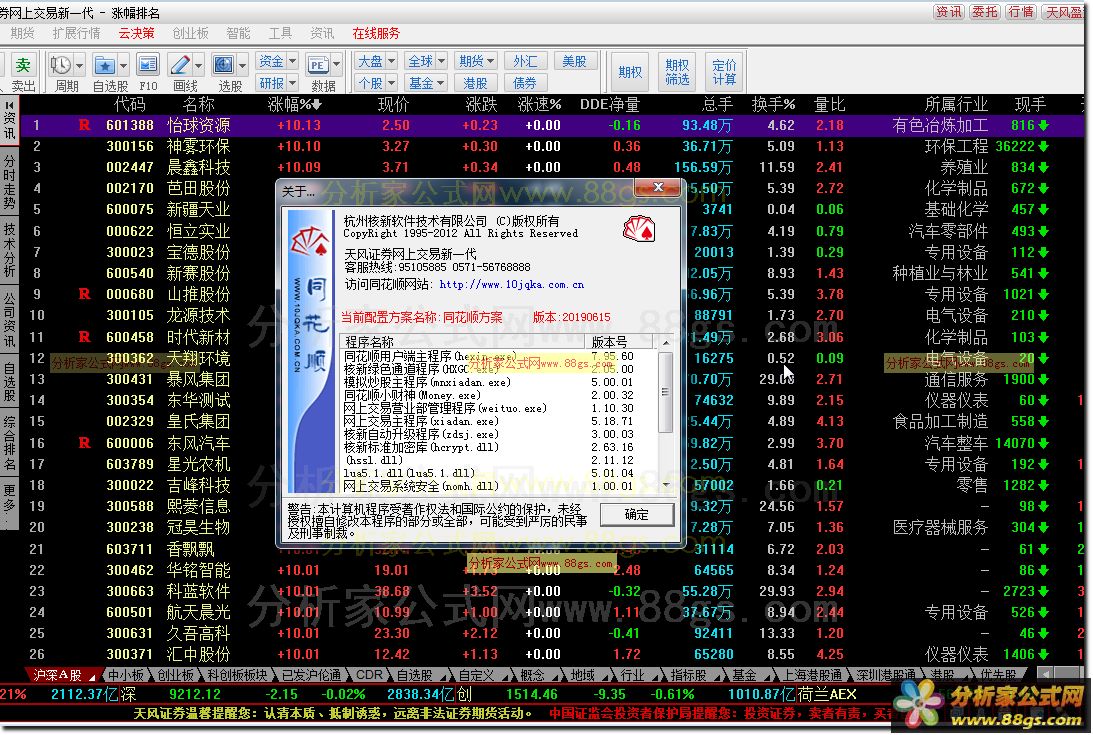Switch to the 指标股 bottom tab
The image size is (1093, 735).
click(x=688, y=675)
